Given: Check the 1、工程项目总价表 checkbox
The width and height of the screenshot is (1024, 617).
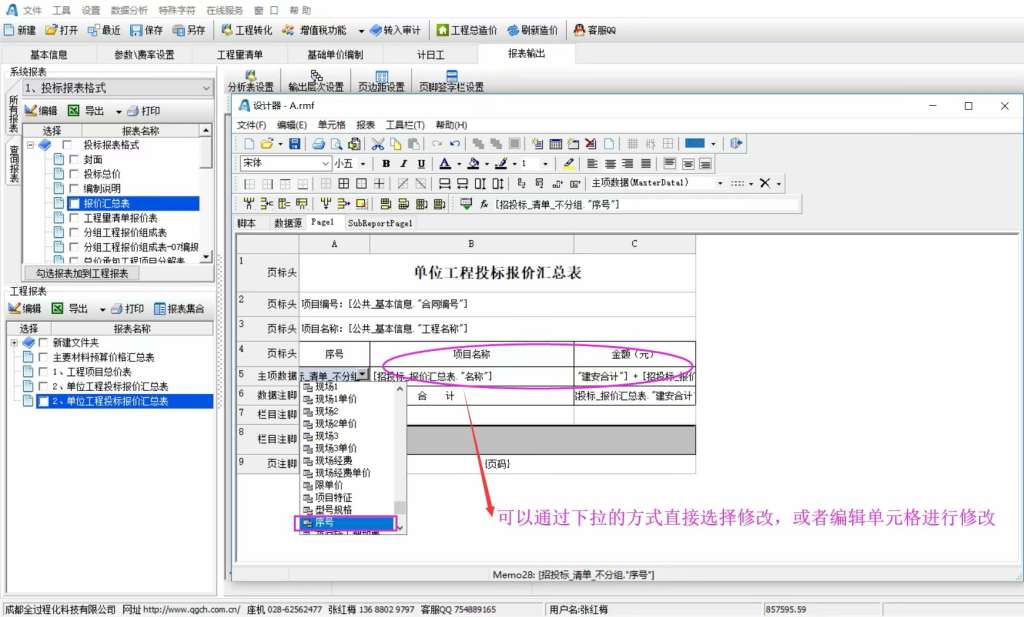Looking at the screenshot, I should [43, 372].
